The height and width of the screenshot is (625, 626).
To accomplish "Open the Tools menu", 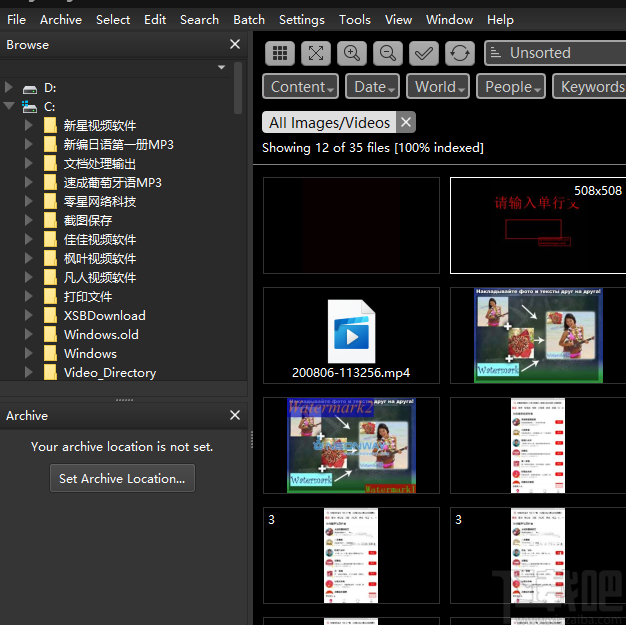I will [355, 20].
